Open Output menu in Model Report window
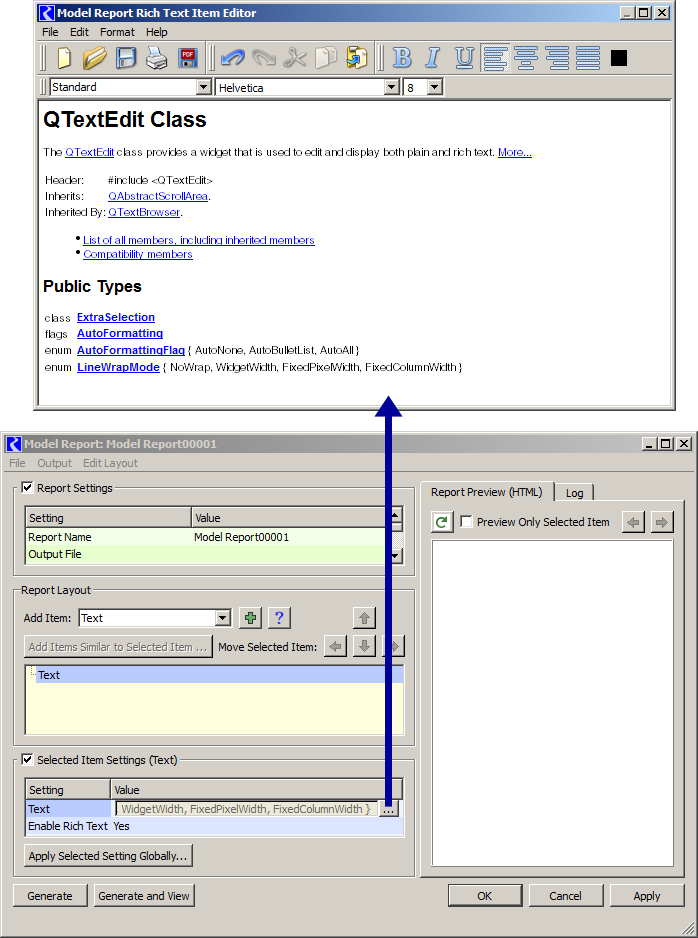This screenshot has height=938, width=698. tap(54, 463)
